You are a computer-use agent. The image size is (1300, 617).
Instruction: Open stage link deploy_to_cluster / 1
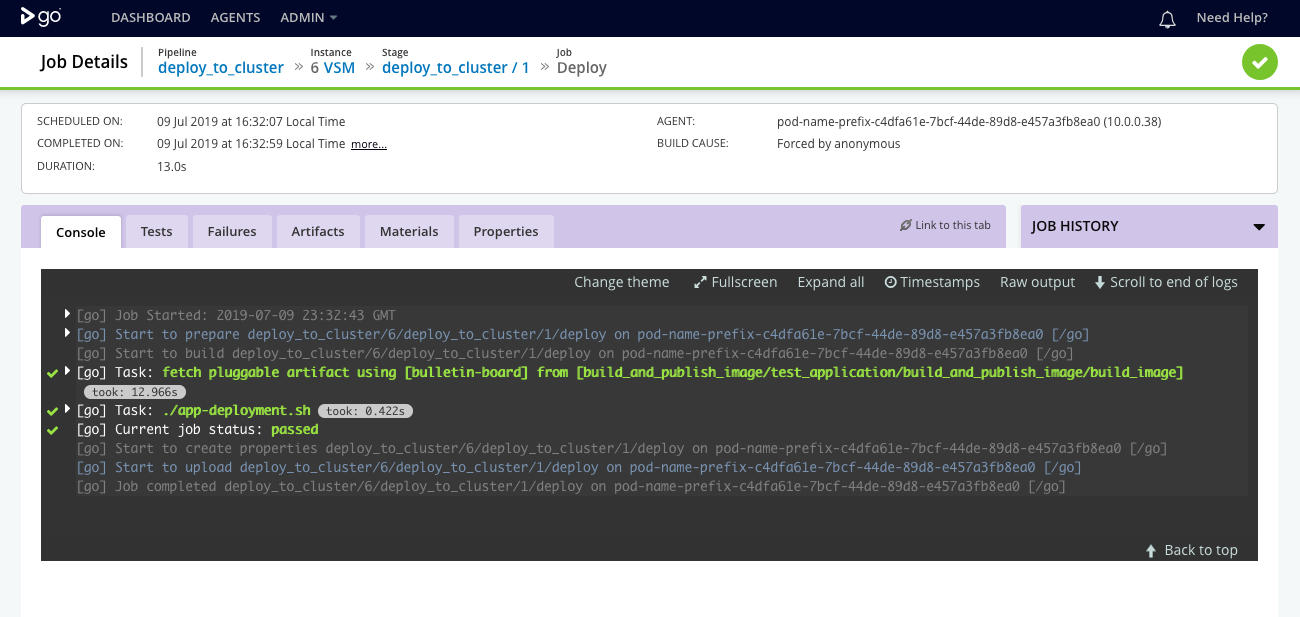pos(456,68)
